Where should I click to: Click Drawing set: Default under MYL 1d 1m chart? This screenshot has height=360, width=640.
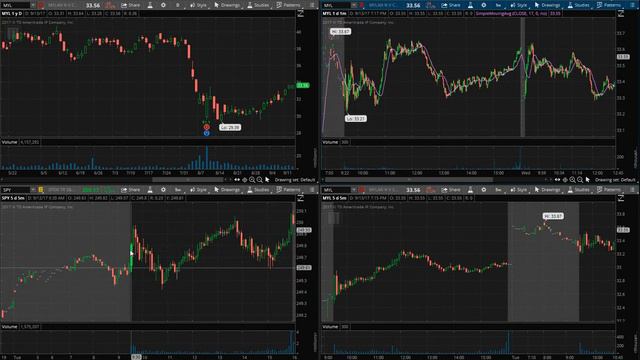[x=615, y=180]
